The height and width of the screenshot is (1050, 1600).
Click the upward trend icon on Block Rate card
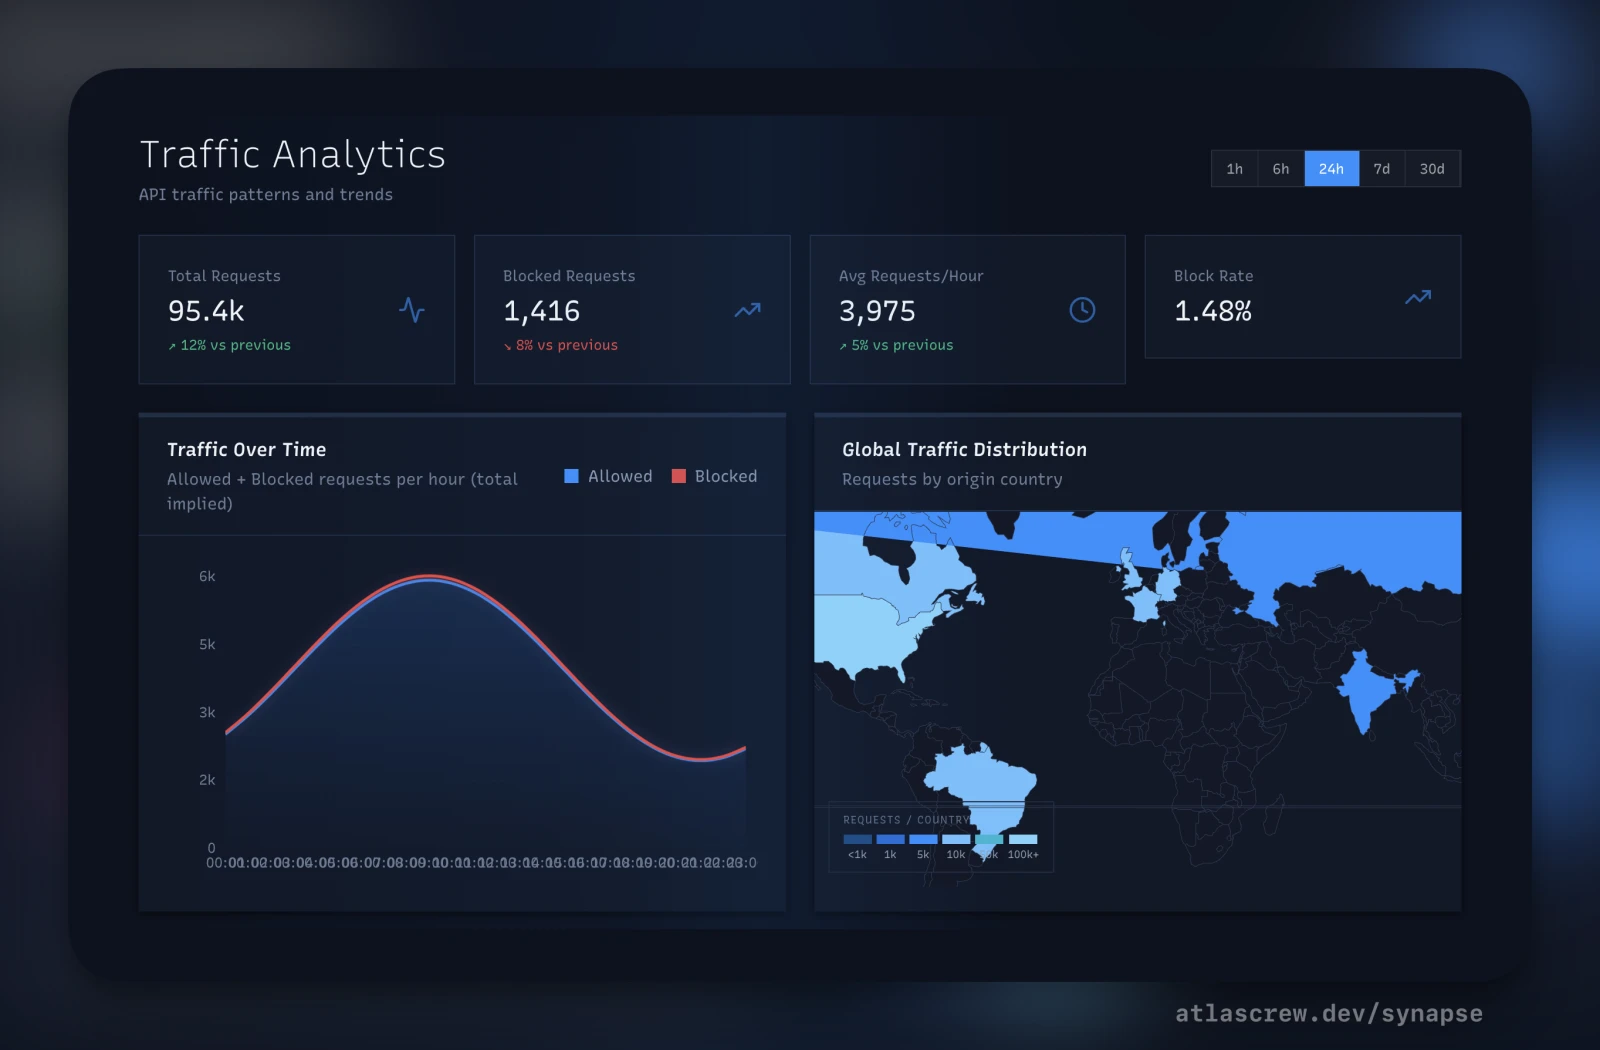[1416, 297]
